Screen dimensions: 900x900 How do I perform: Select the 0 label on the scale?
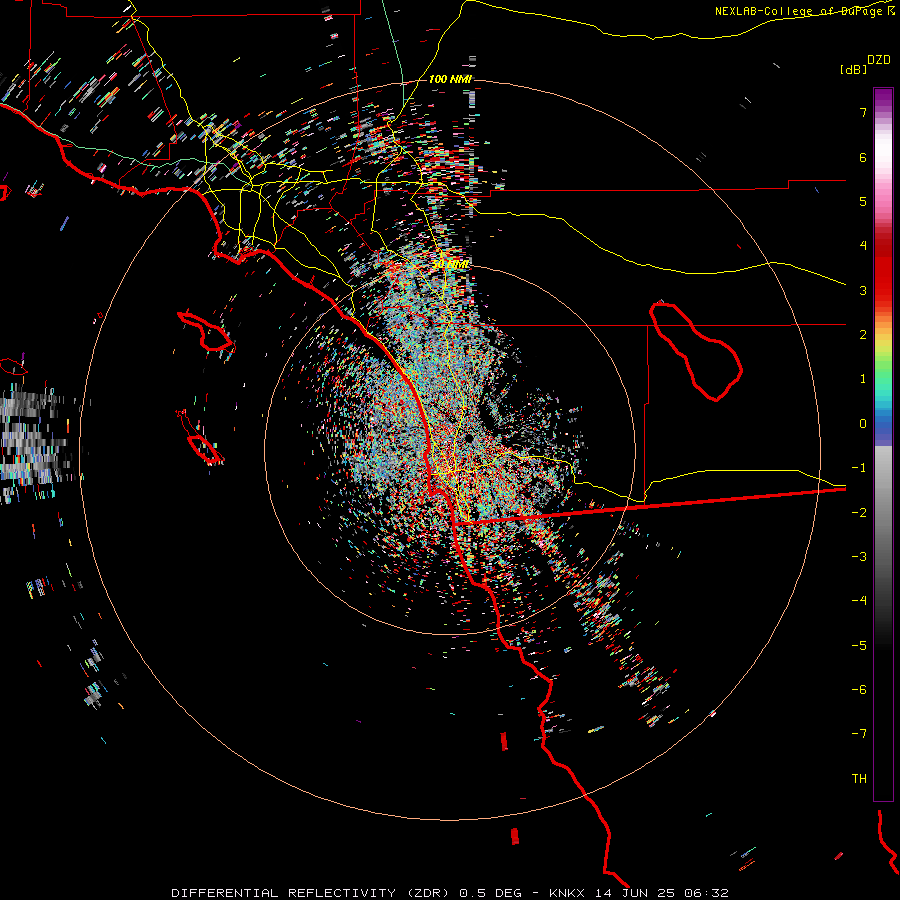tap(863, 424)
